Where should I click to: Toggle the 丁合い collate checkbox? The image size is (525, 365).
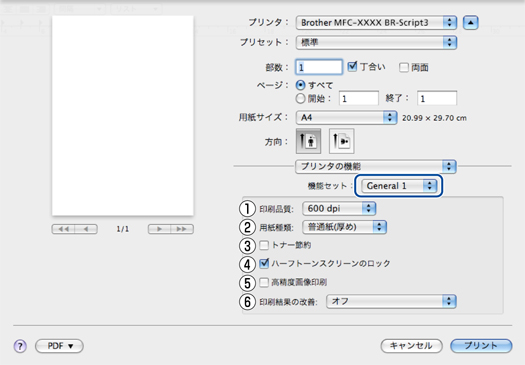click(352, 67)
